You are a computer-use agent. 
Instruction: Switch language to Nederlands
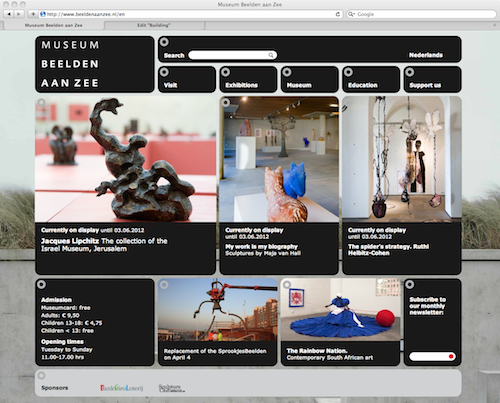pos(426,55)
